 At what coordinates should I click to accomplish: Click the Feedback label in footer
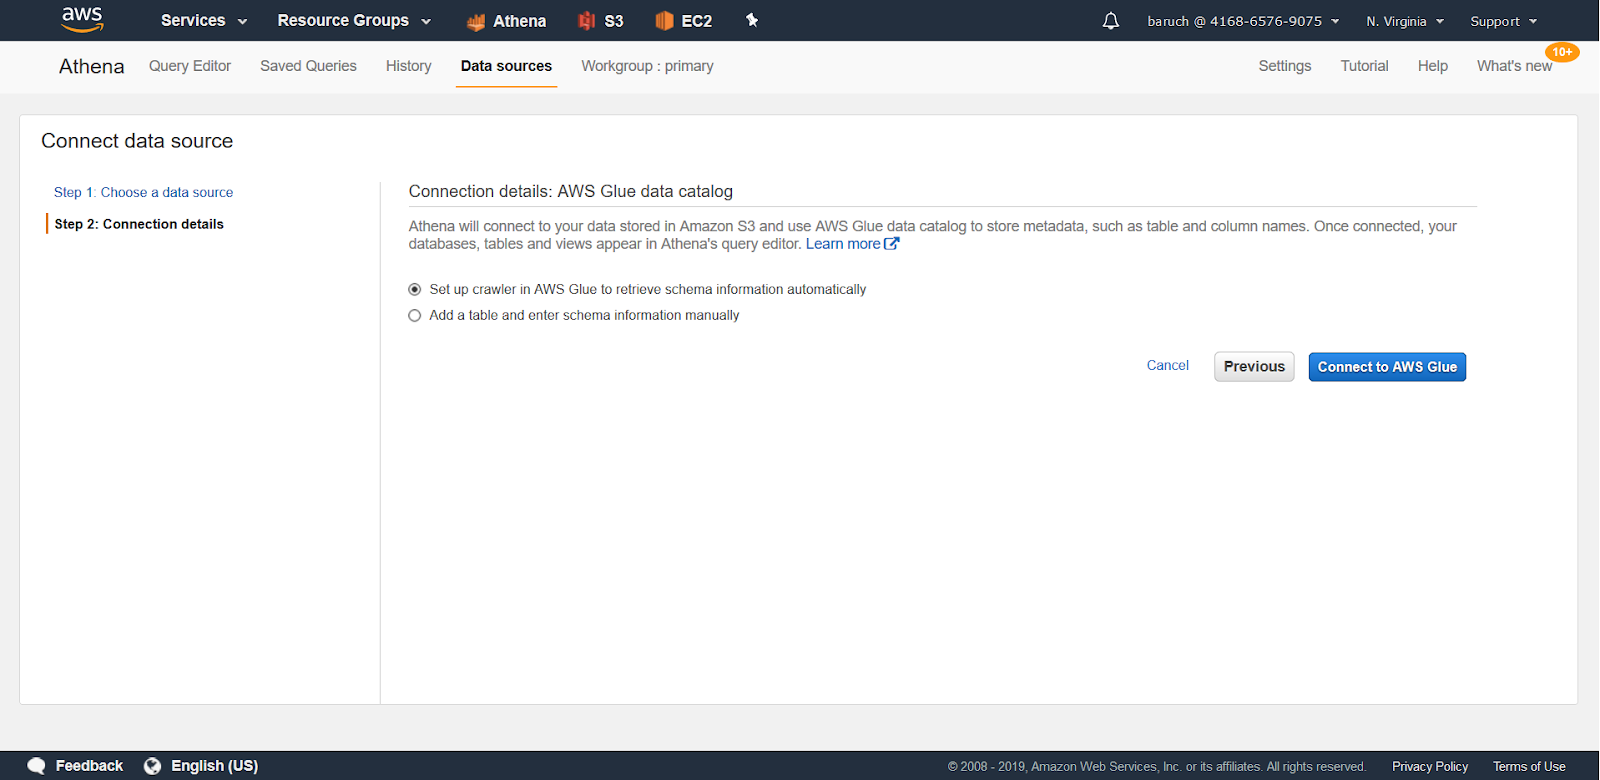pyautogui.click(x=89, y=766)
